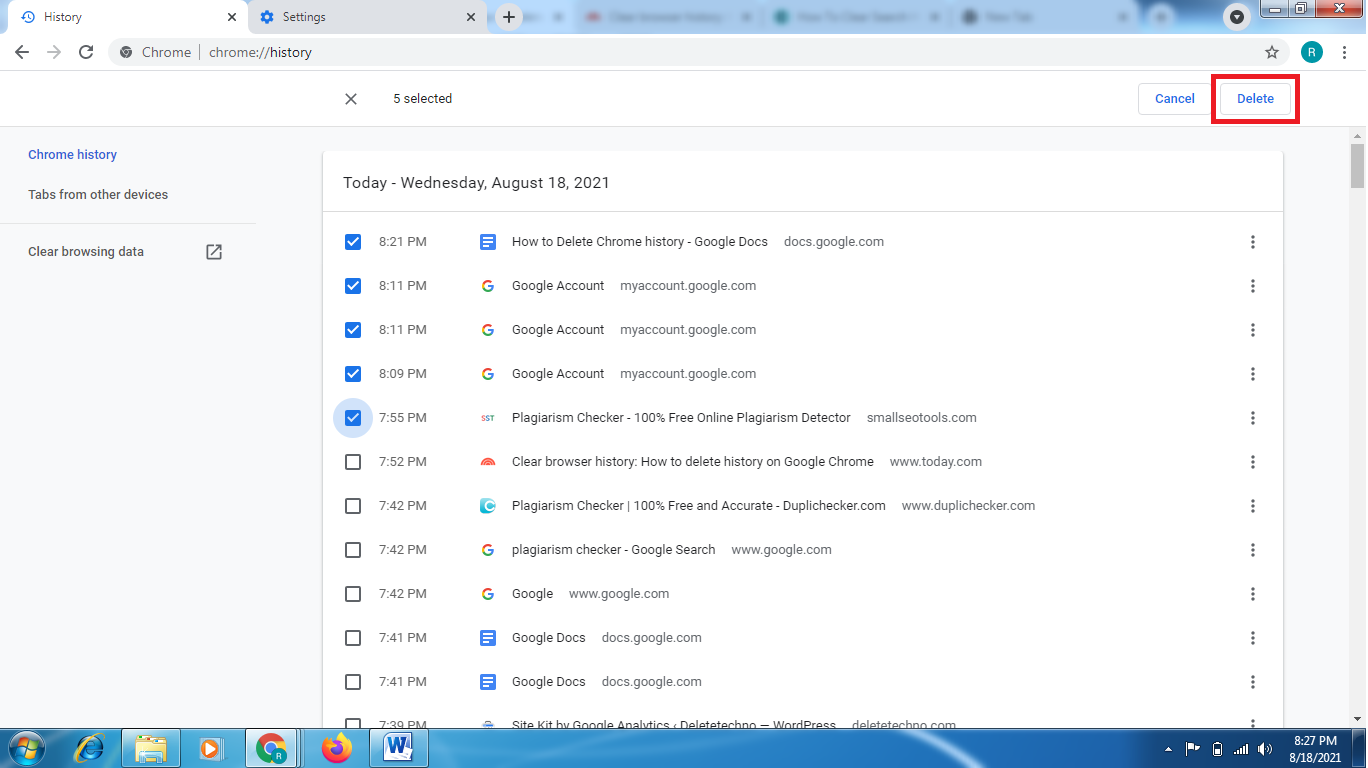Click the Cancel button

coord(1175,99)
